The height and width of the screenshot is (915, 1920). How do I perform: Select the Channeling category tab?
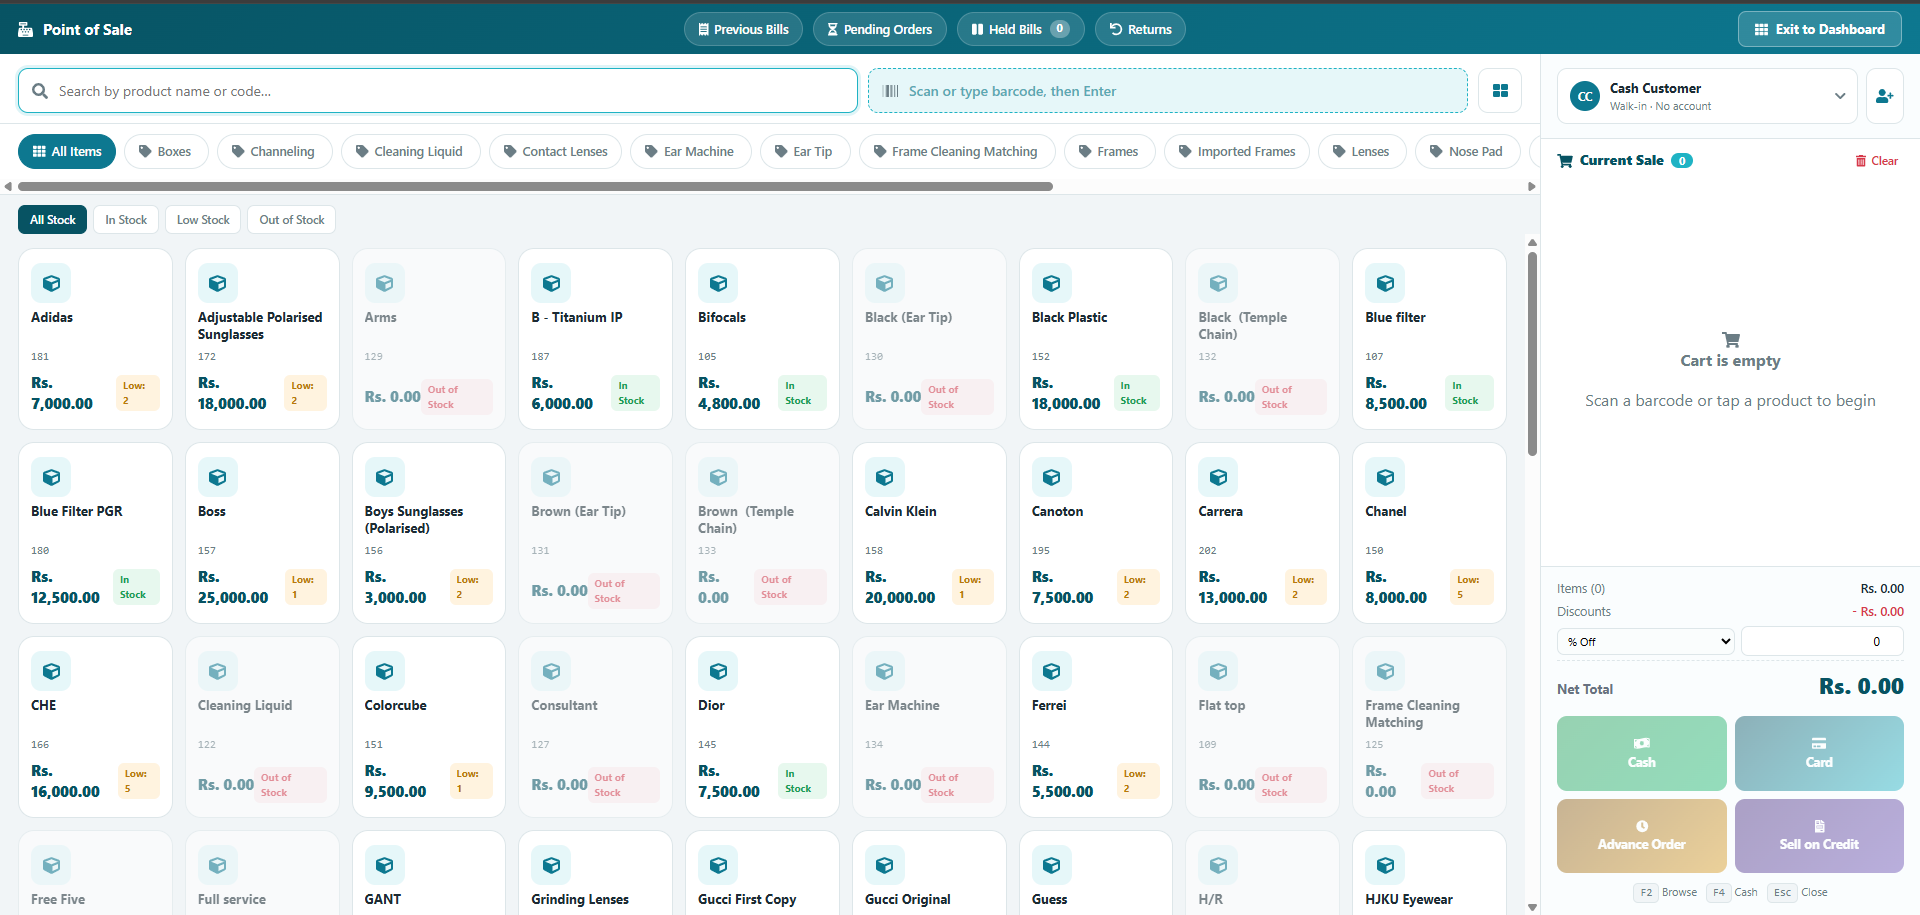tap(274, 152)
